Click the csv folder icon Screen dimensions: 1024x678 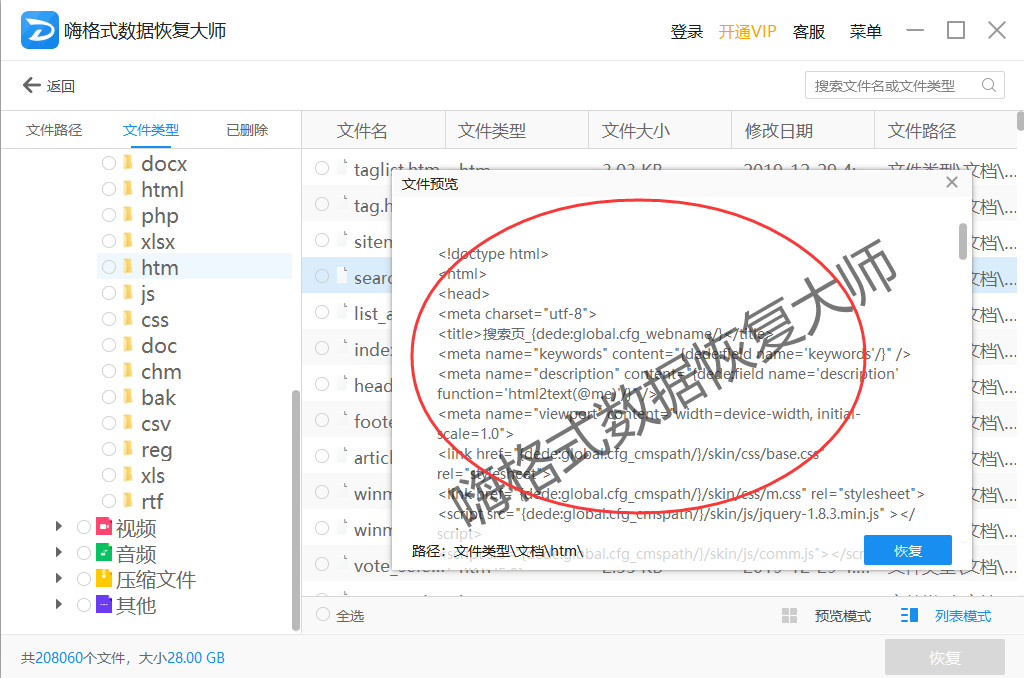tap(128, 423)
